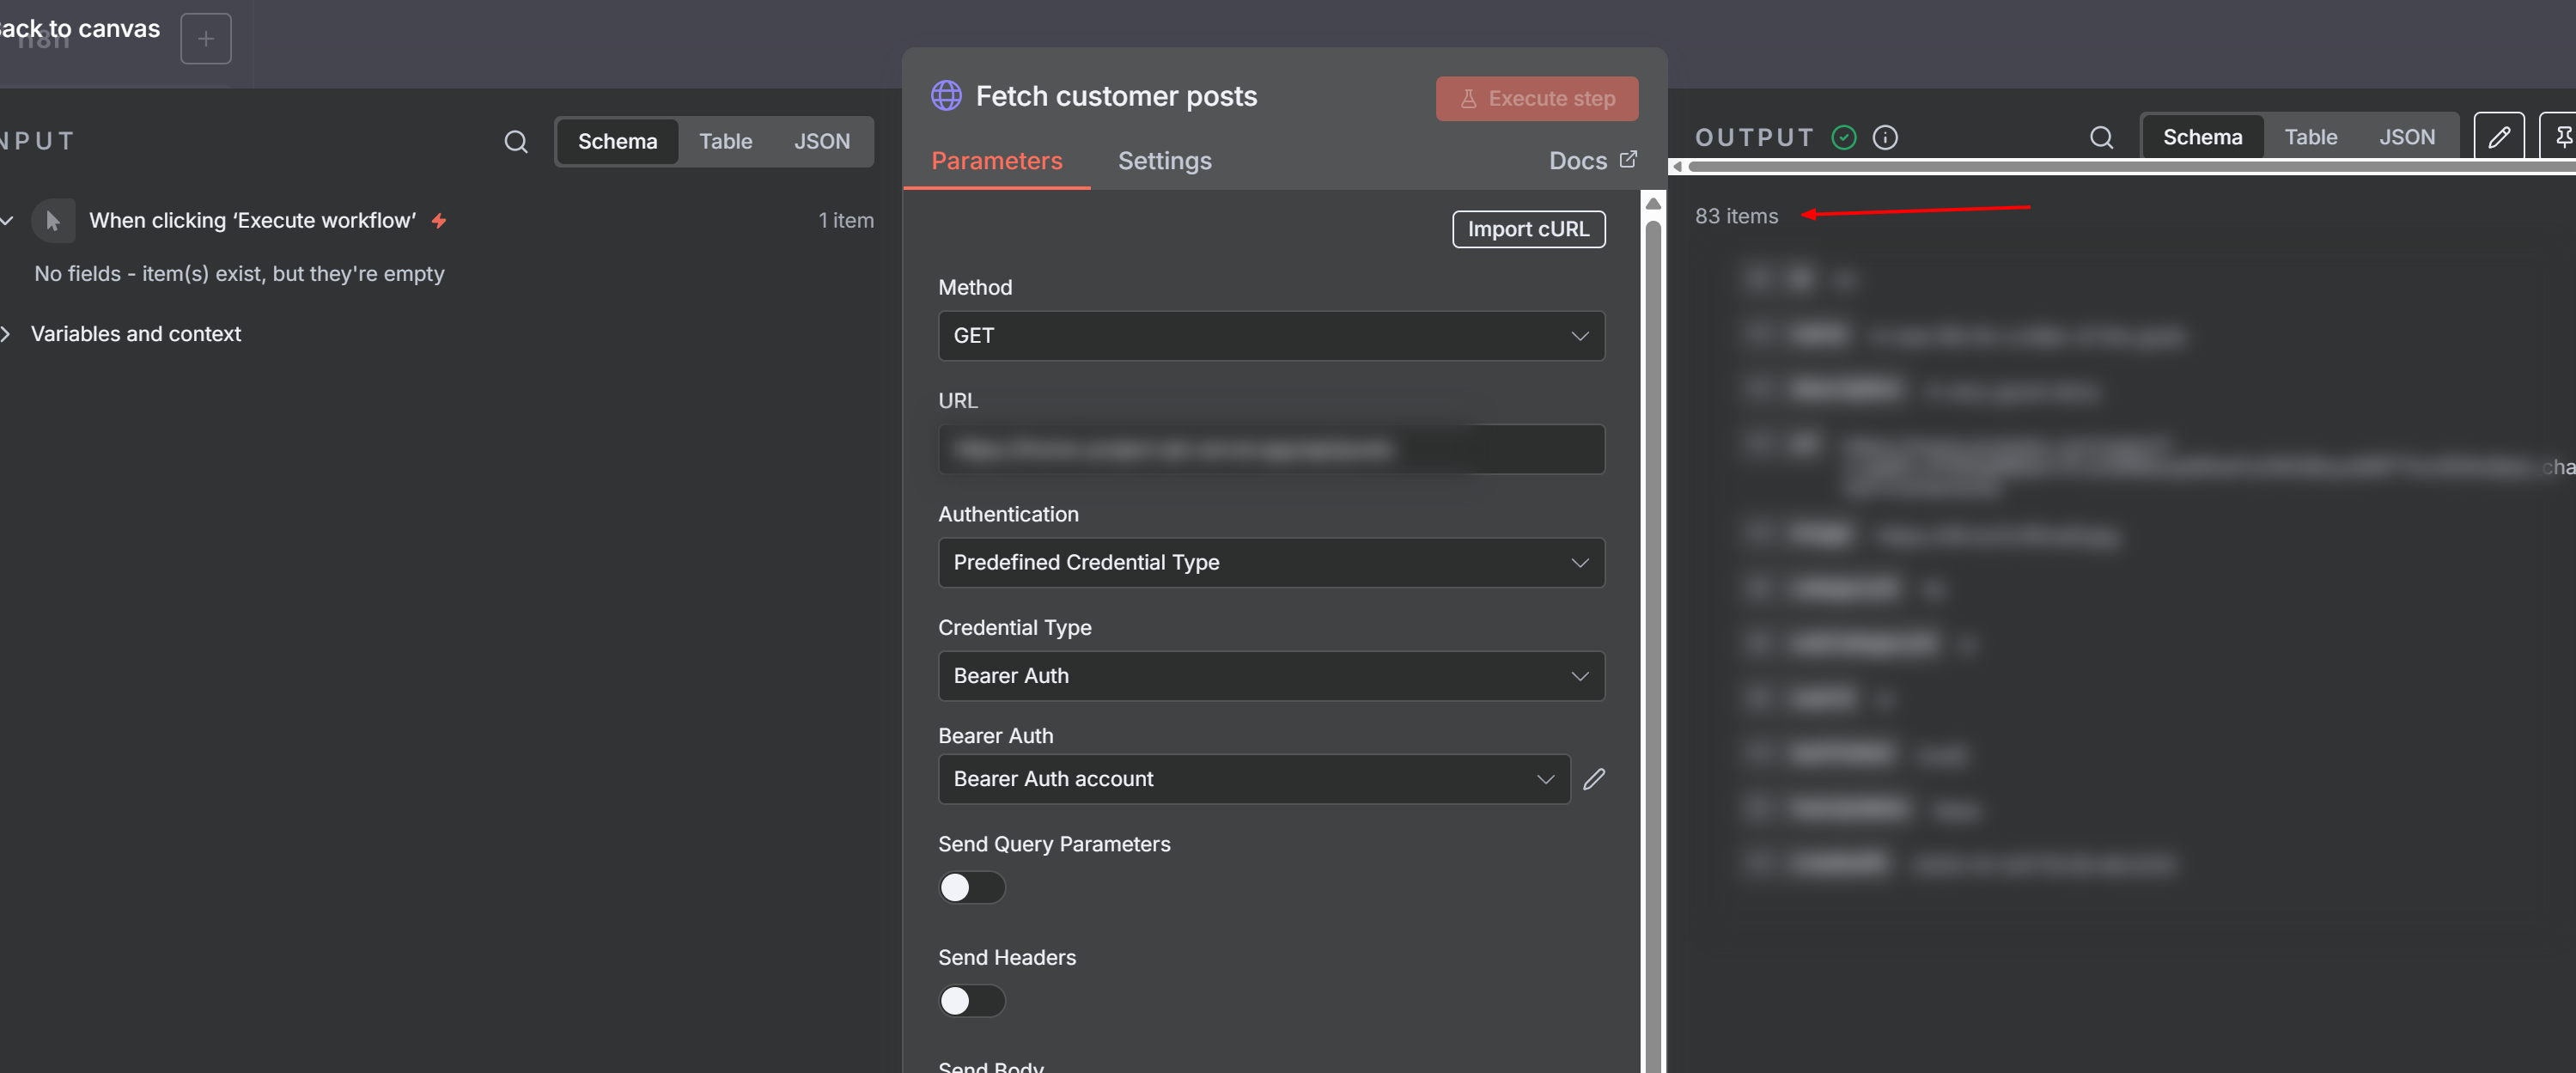Select output Table view
The image size is (2576, 1073).
(2310, 137)
